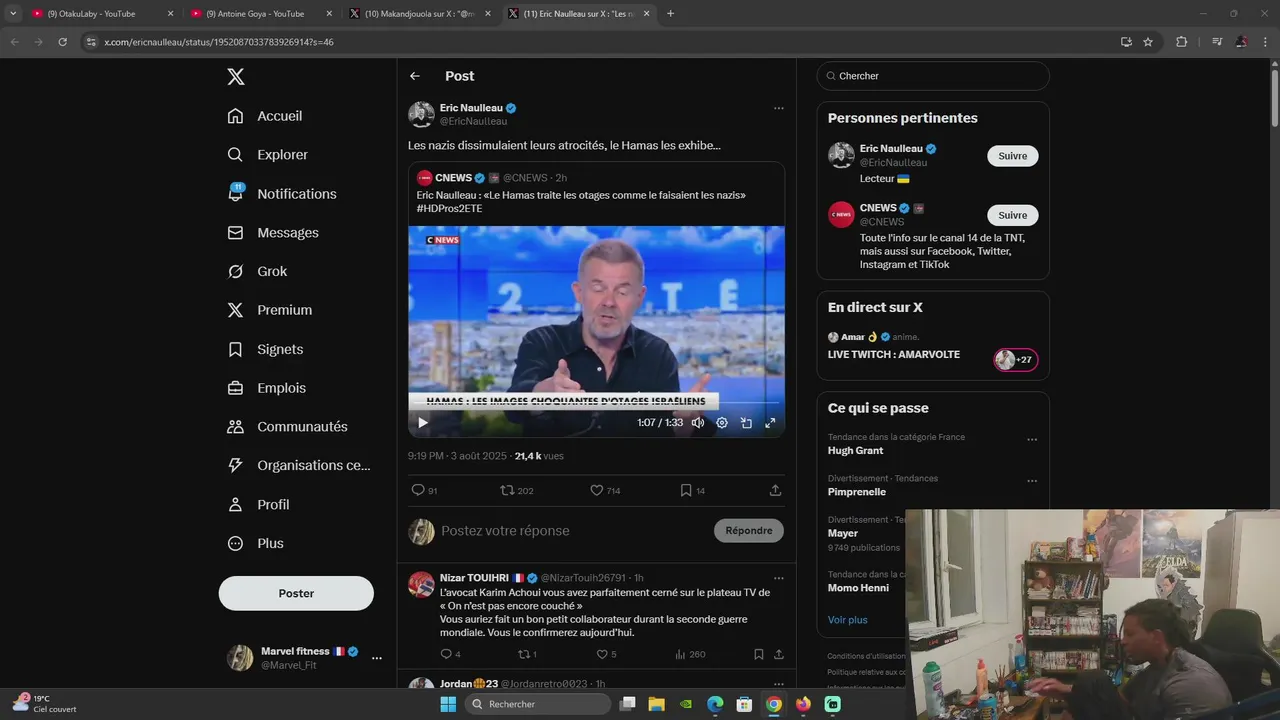Mute the video volume

click(x=698, y=423)
